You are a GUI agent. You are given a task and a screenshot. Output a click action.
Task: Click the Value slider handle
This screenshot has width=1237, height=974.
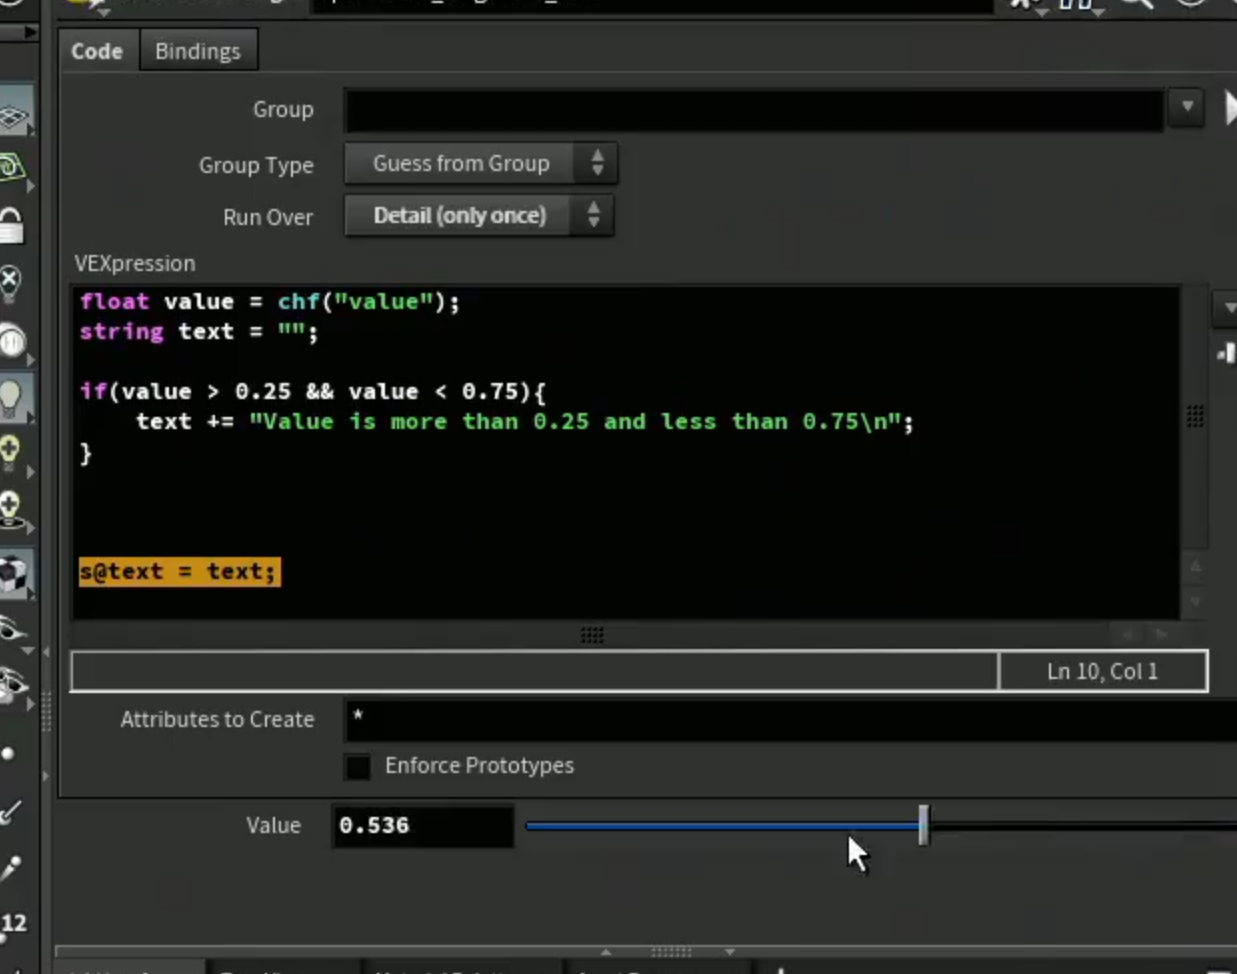tap(924, 825)
